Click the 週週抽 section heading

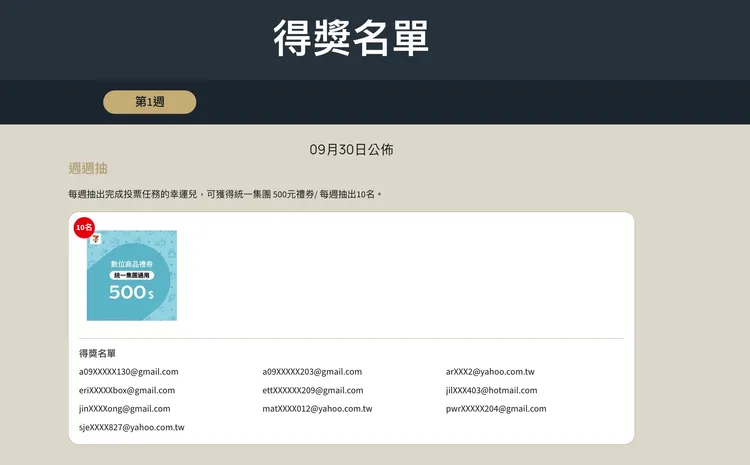coord(88,168)
